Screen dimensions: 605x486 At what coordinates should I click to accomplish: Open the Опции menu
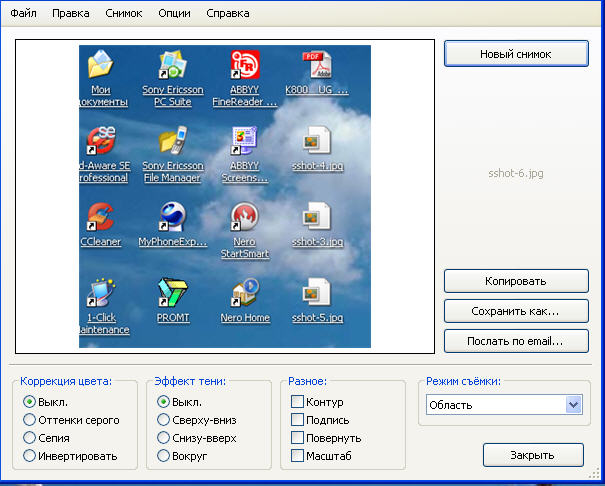click(174, 14)
